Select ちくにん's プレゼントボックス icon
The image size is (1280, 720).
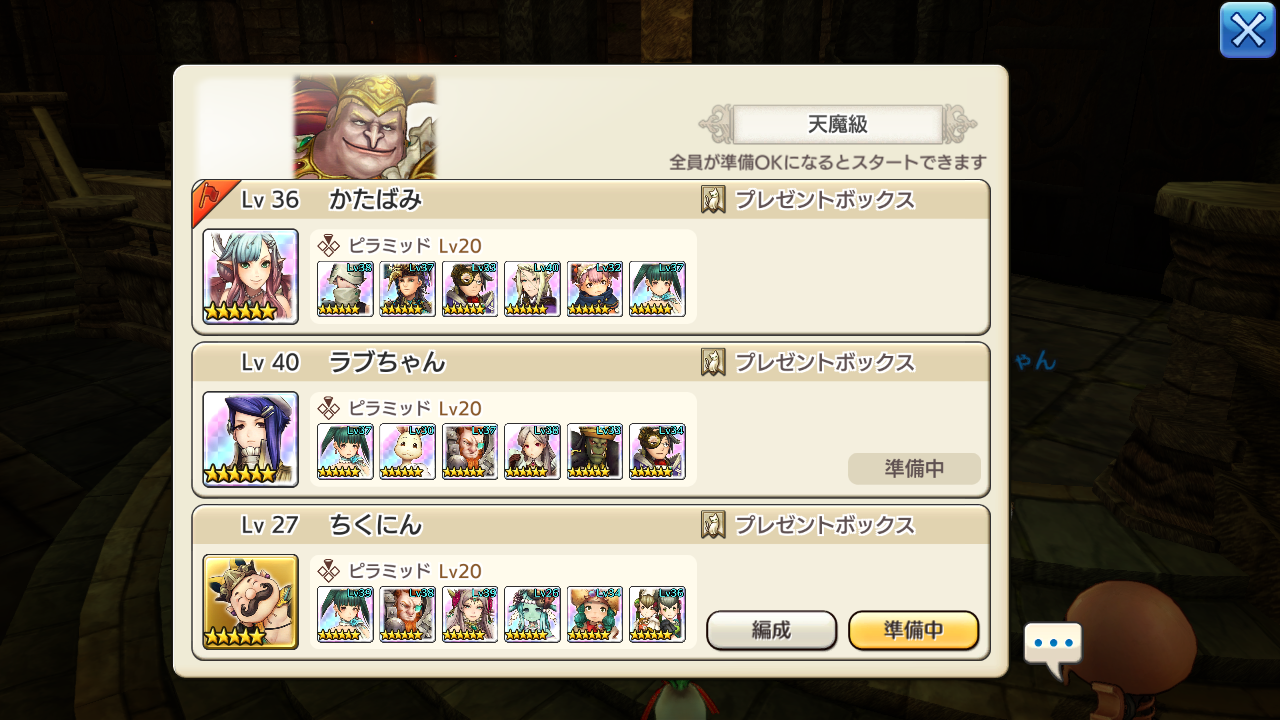(x=713, y=525)
